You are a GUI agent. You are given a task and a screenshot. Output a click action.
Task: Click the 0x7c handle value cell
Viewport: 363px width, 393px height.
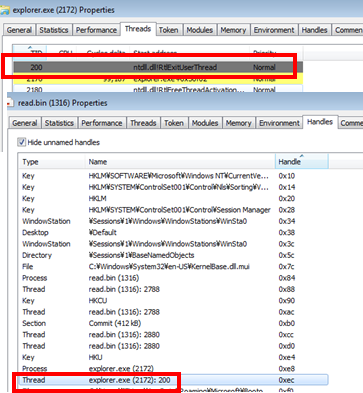[286, 266]
